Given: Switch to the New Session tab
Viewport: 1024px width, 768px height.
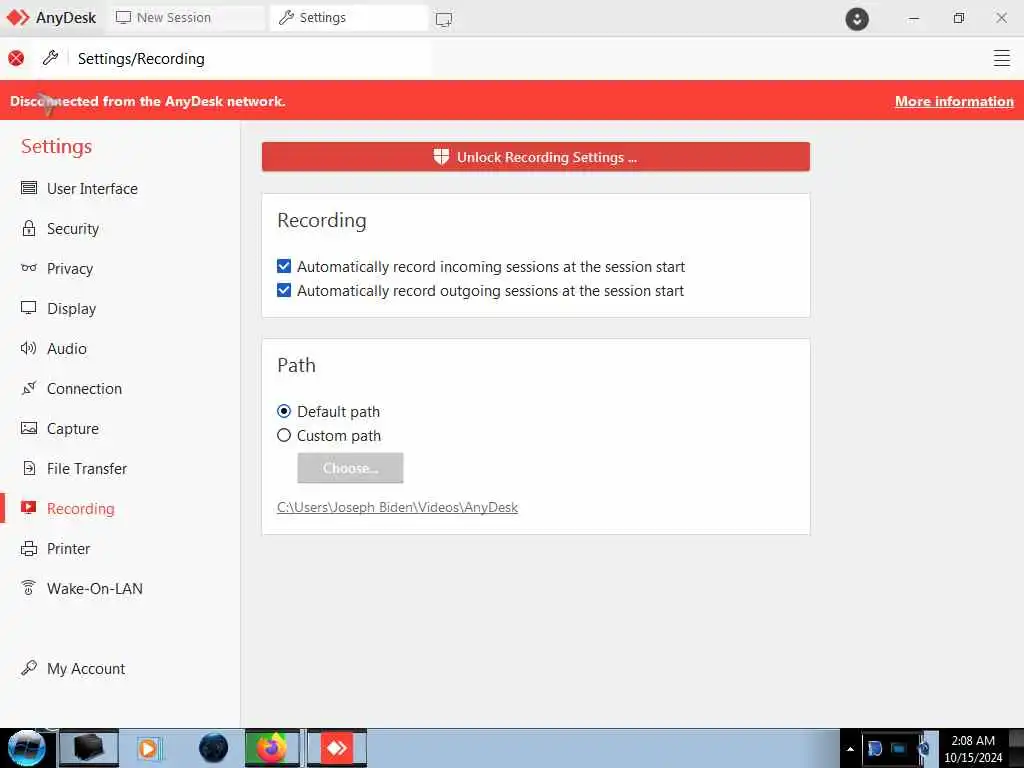Looking at the screenshot, I should [187, 18].
